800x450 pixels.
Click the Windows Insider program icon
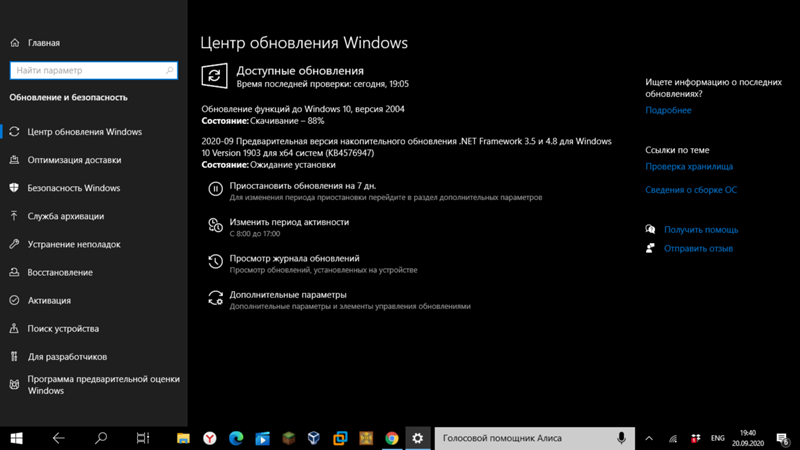(x=14, y=384)
